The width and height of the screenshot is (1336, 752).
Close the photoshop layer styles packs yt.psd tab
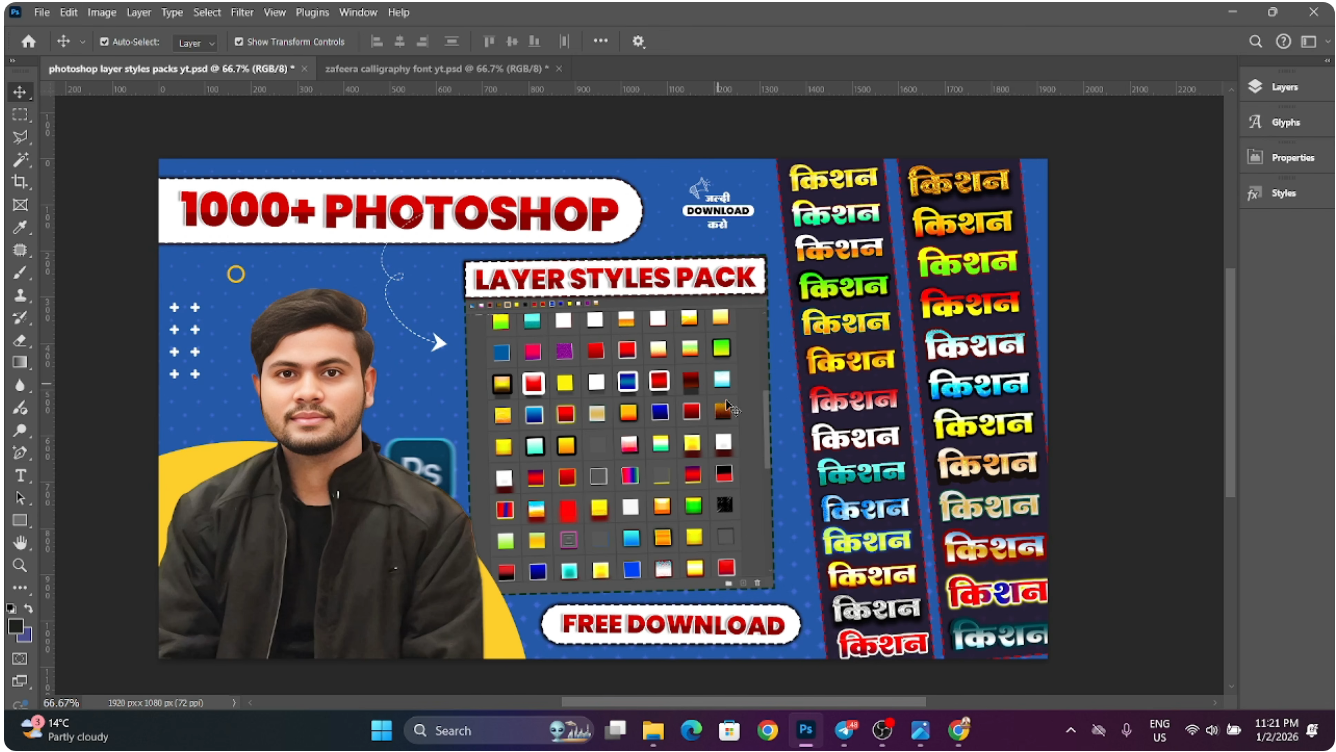tap(304, 68)
